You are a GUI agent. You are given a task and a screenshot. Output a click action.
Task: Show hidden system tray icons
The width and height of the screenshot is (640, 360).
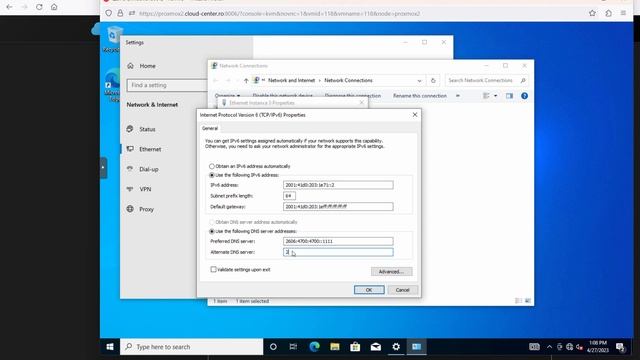[549, 347]
